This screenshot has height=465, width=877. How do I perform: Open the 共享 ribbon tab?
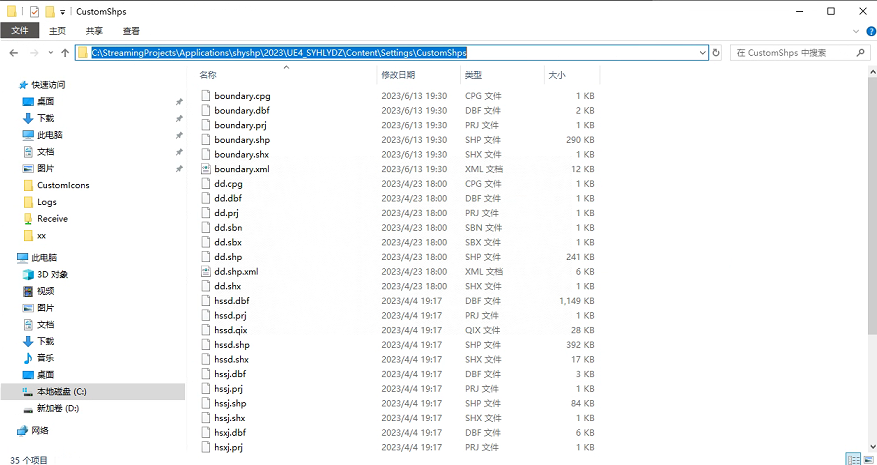point(94,31)
